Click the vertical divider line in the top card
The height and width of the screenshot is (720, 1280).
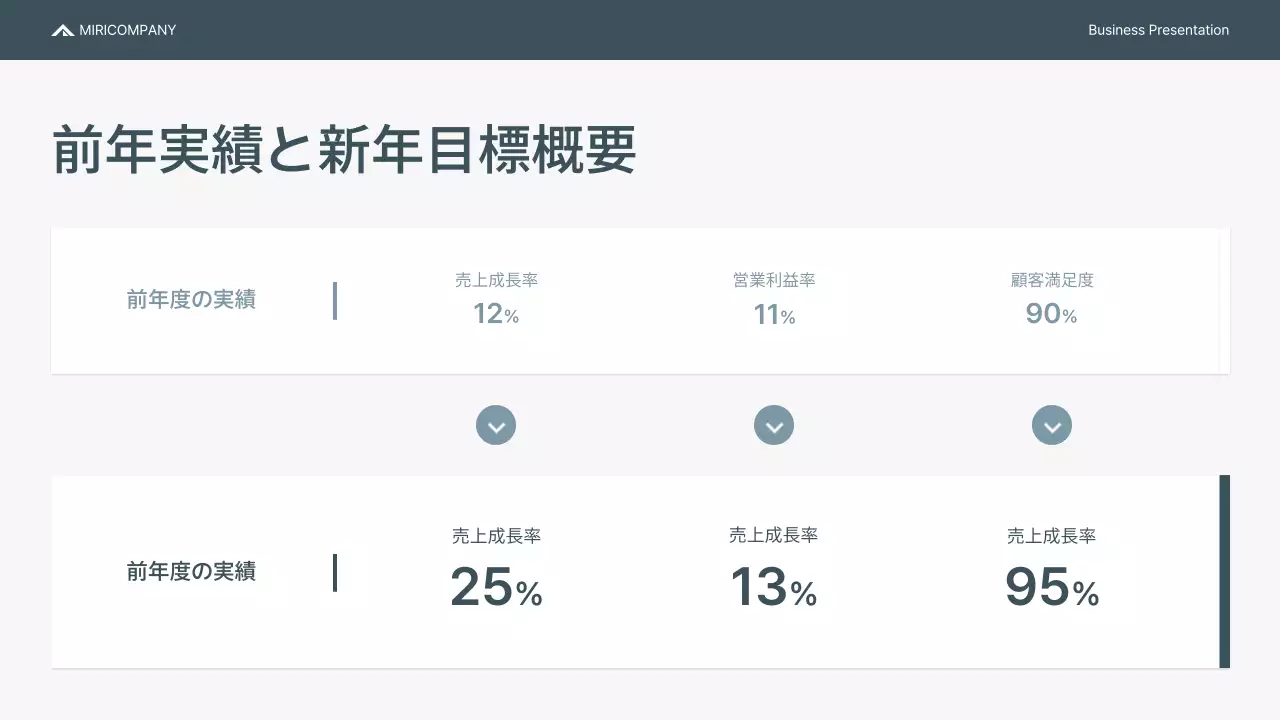point(335,301)
